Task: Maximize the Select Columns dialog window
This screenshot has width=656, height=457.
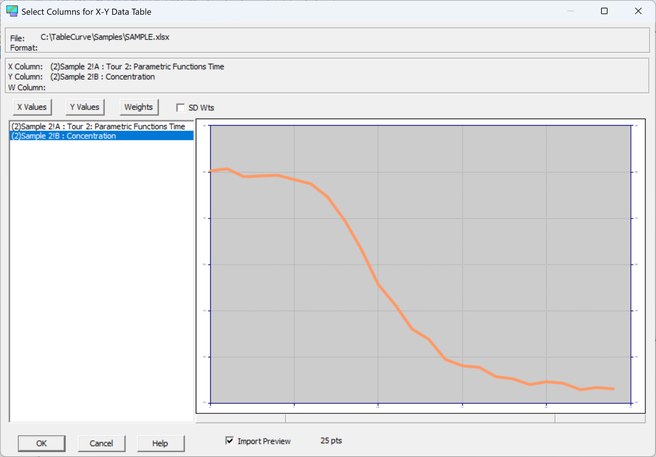Action: 604,11
